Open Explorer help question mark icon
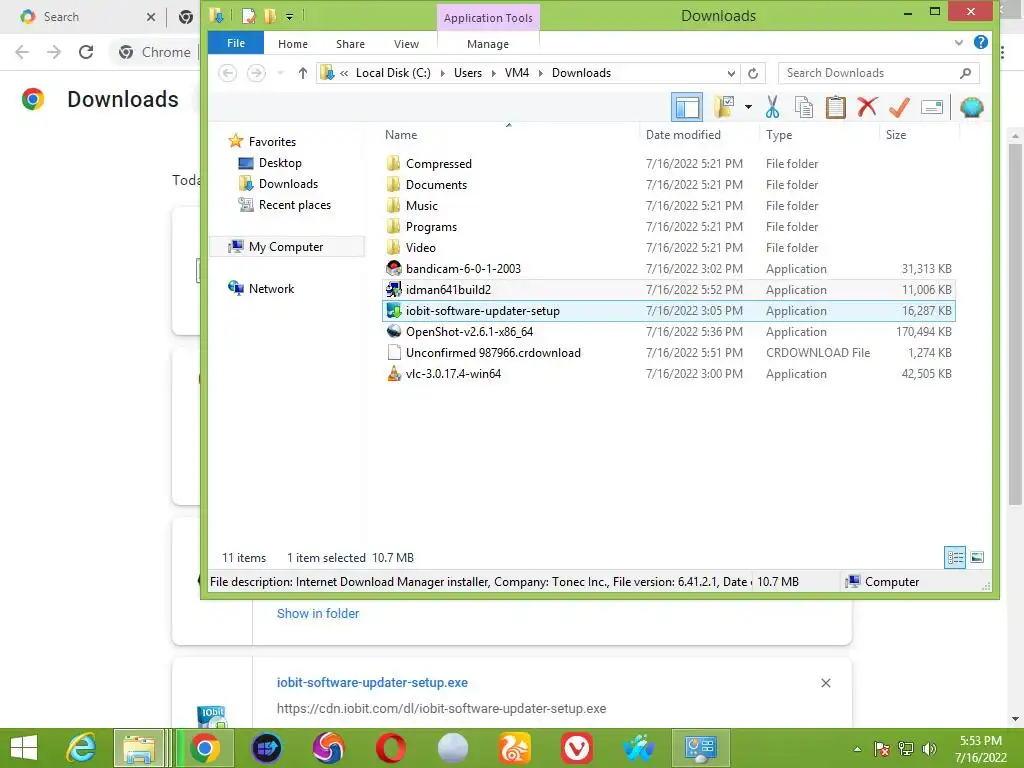The image size is (1024, 768). pos(980,42)
